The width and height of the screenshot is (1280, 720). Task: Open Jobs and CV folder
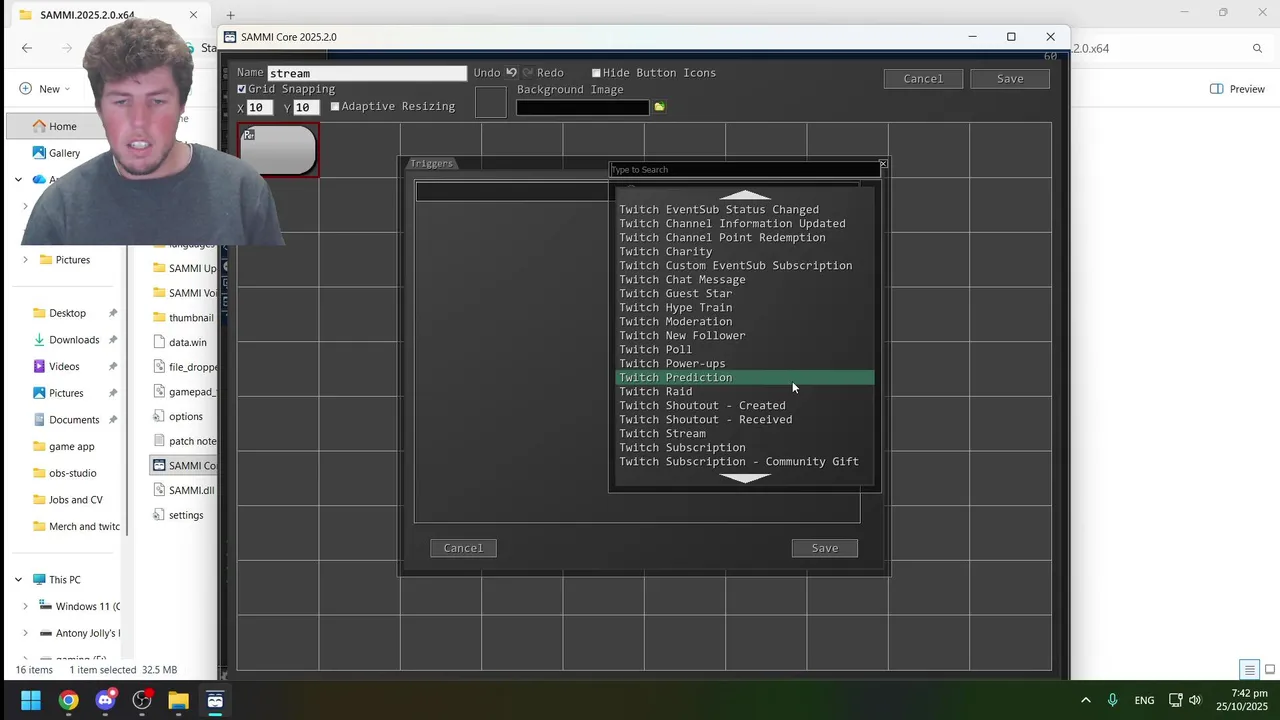tap(75, 500)
